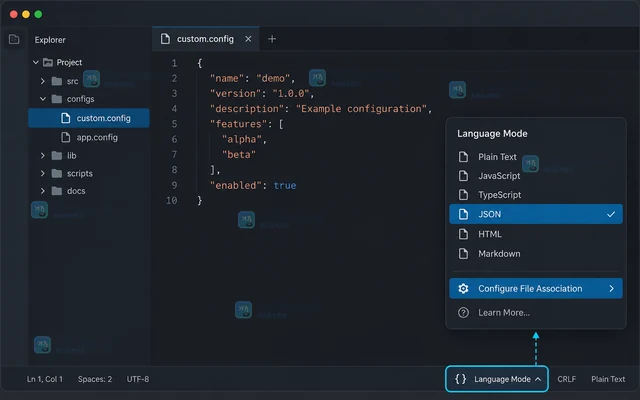This screenshot has height=400, width=640.
Task: Click the true value on line 9
Action: (x=285, y=186)
